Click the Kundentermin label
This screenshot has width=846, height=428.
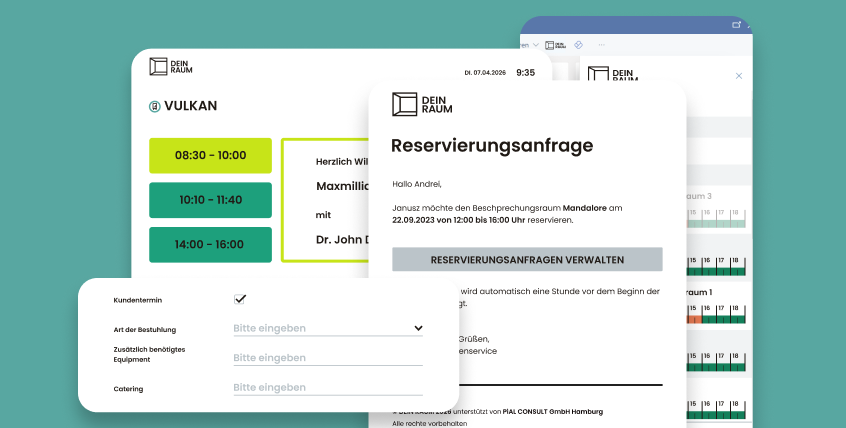click(138, 300)
